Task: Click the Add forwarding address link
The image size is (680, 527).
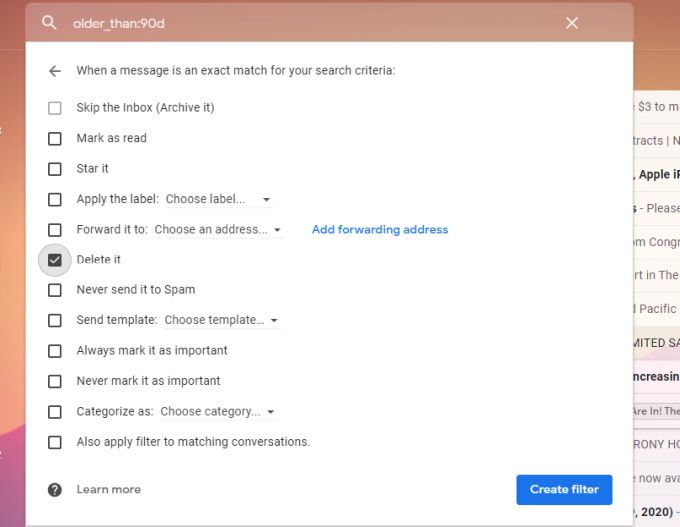Action: [380, 229]
